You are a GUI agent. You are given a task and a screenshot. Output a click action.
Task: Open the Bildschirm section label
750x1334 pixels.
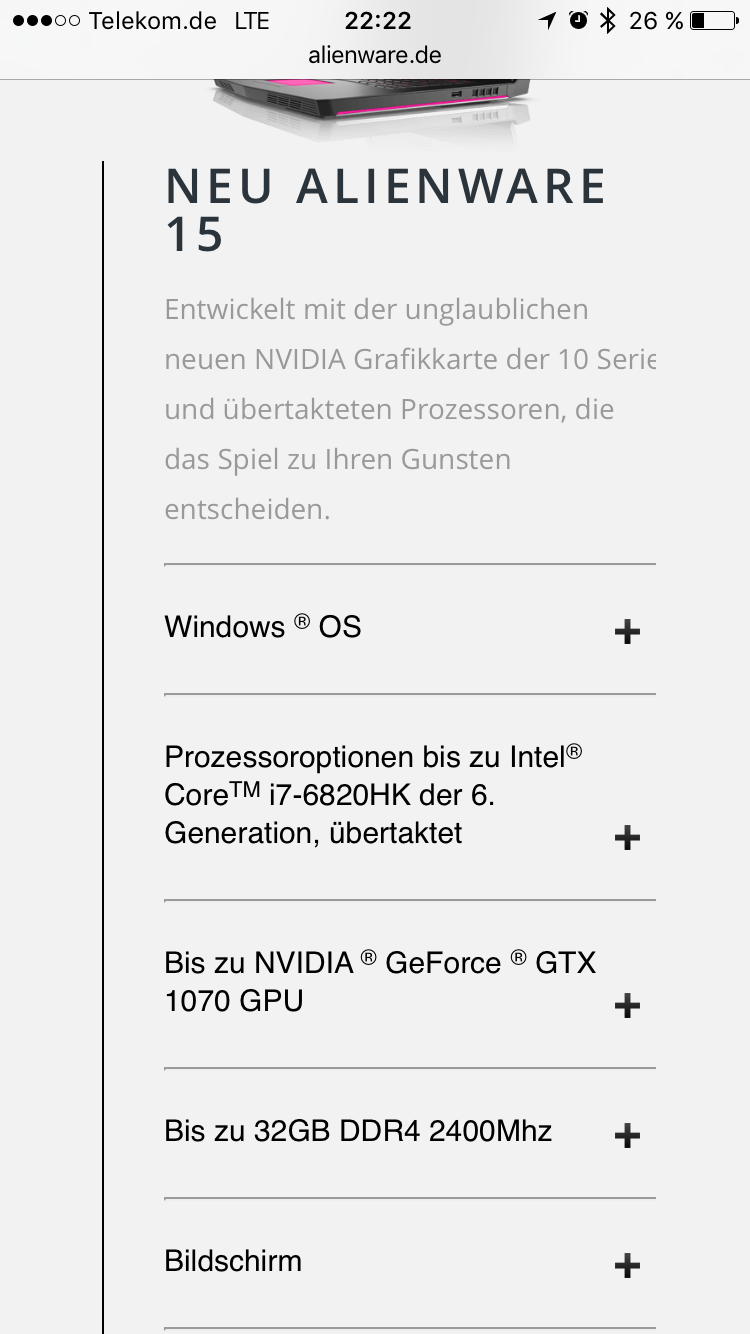233,1261
